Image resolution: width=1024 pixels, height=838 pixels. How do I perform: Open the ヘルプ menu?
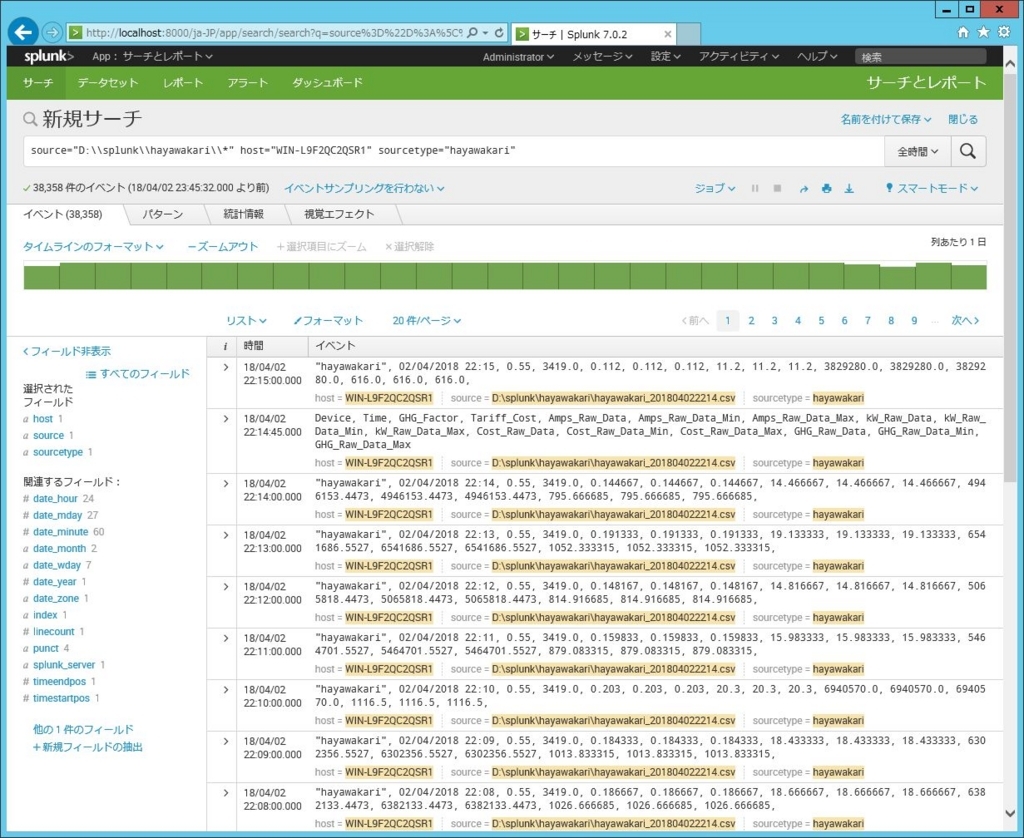(817, 57)
